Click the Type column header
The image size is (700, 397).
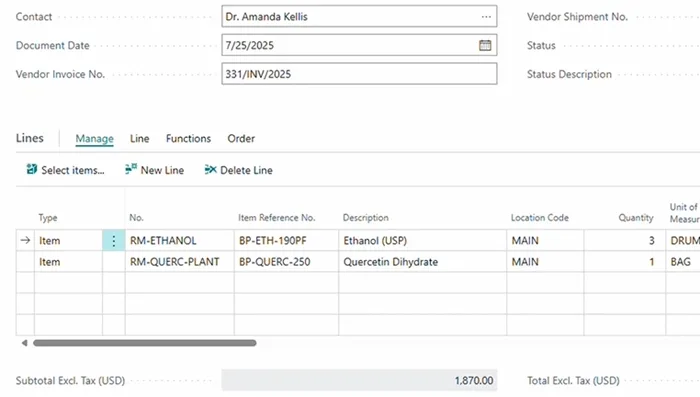pyautogui.click(x=48, y=218)
